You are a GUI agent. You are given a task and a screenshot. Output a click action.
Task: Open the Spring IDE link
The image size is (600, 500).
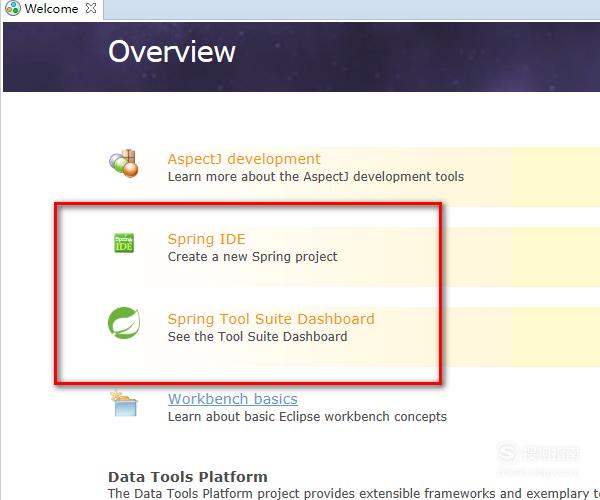point(207,239)
